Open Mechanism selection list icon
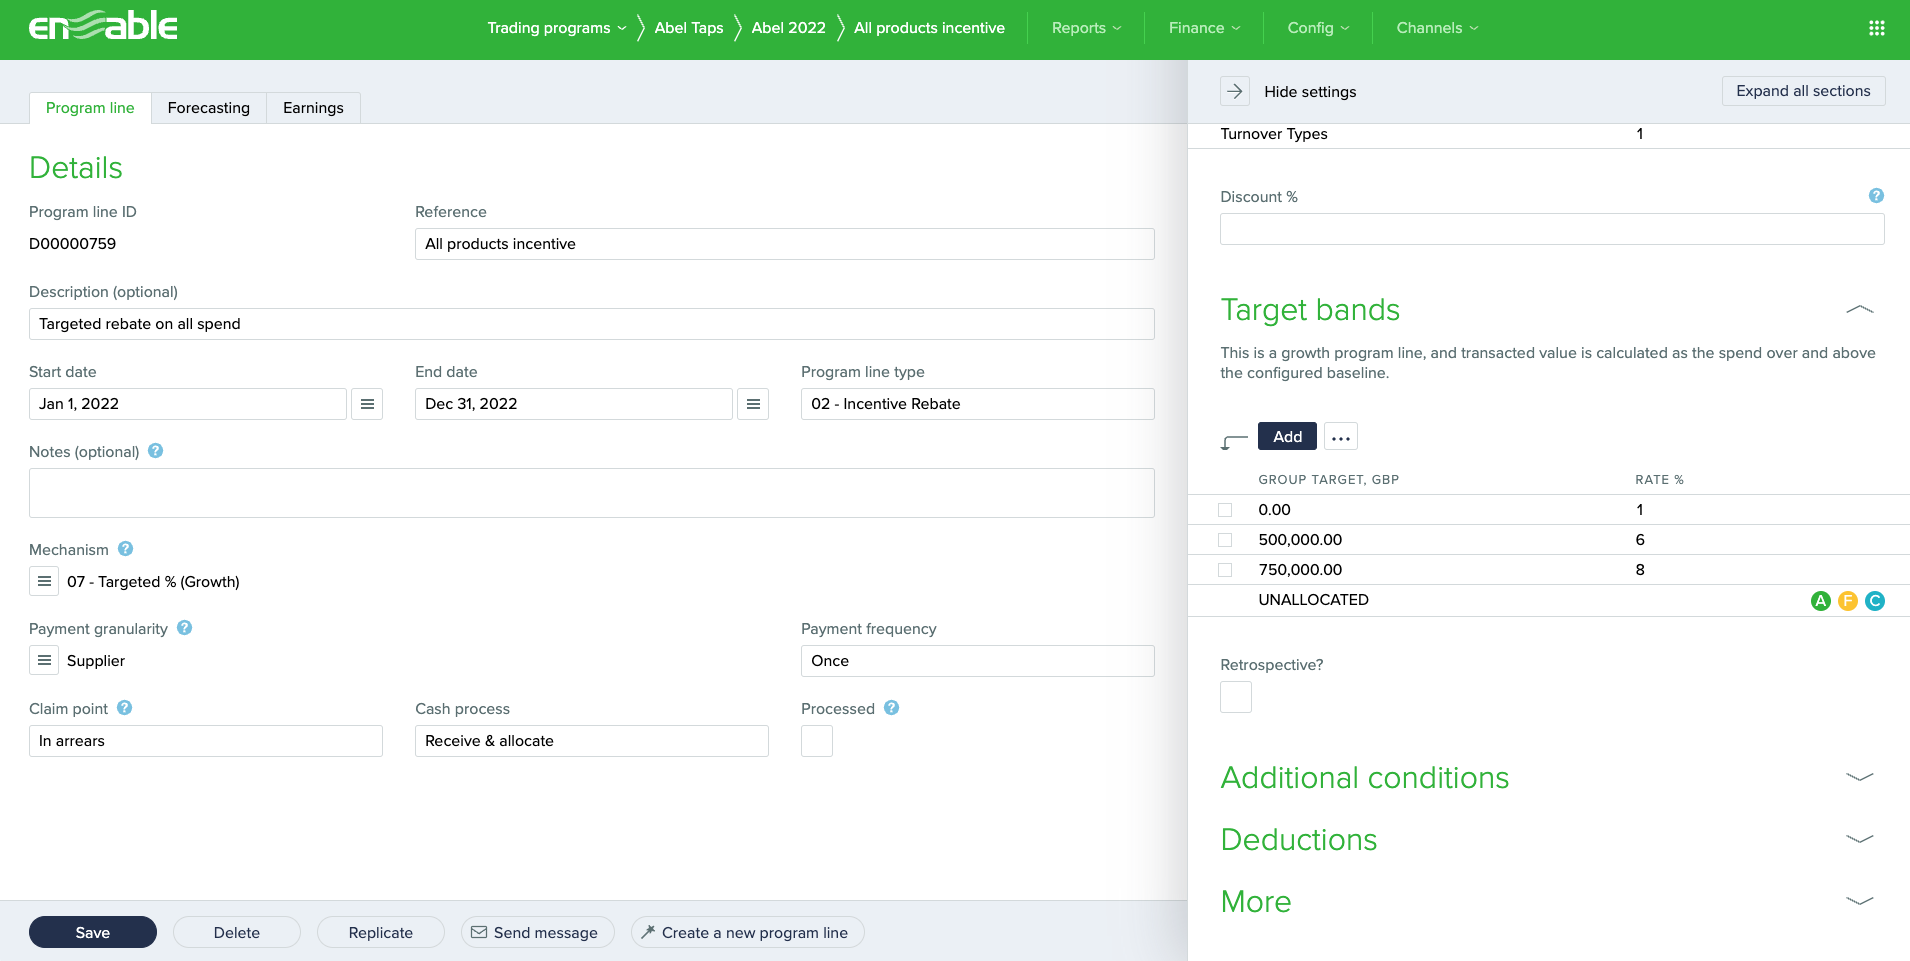 click(x=44, y=581)
